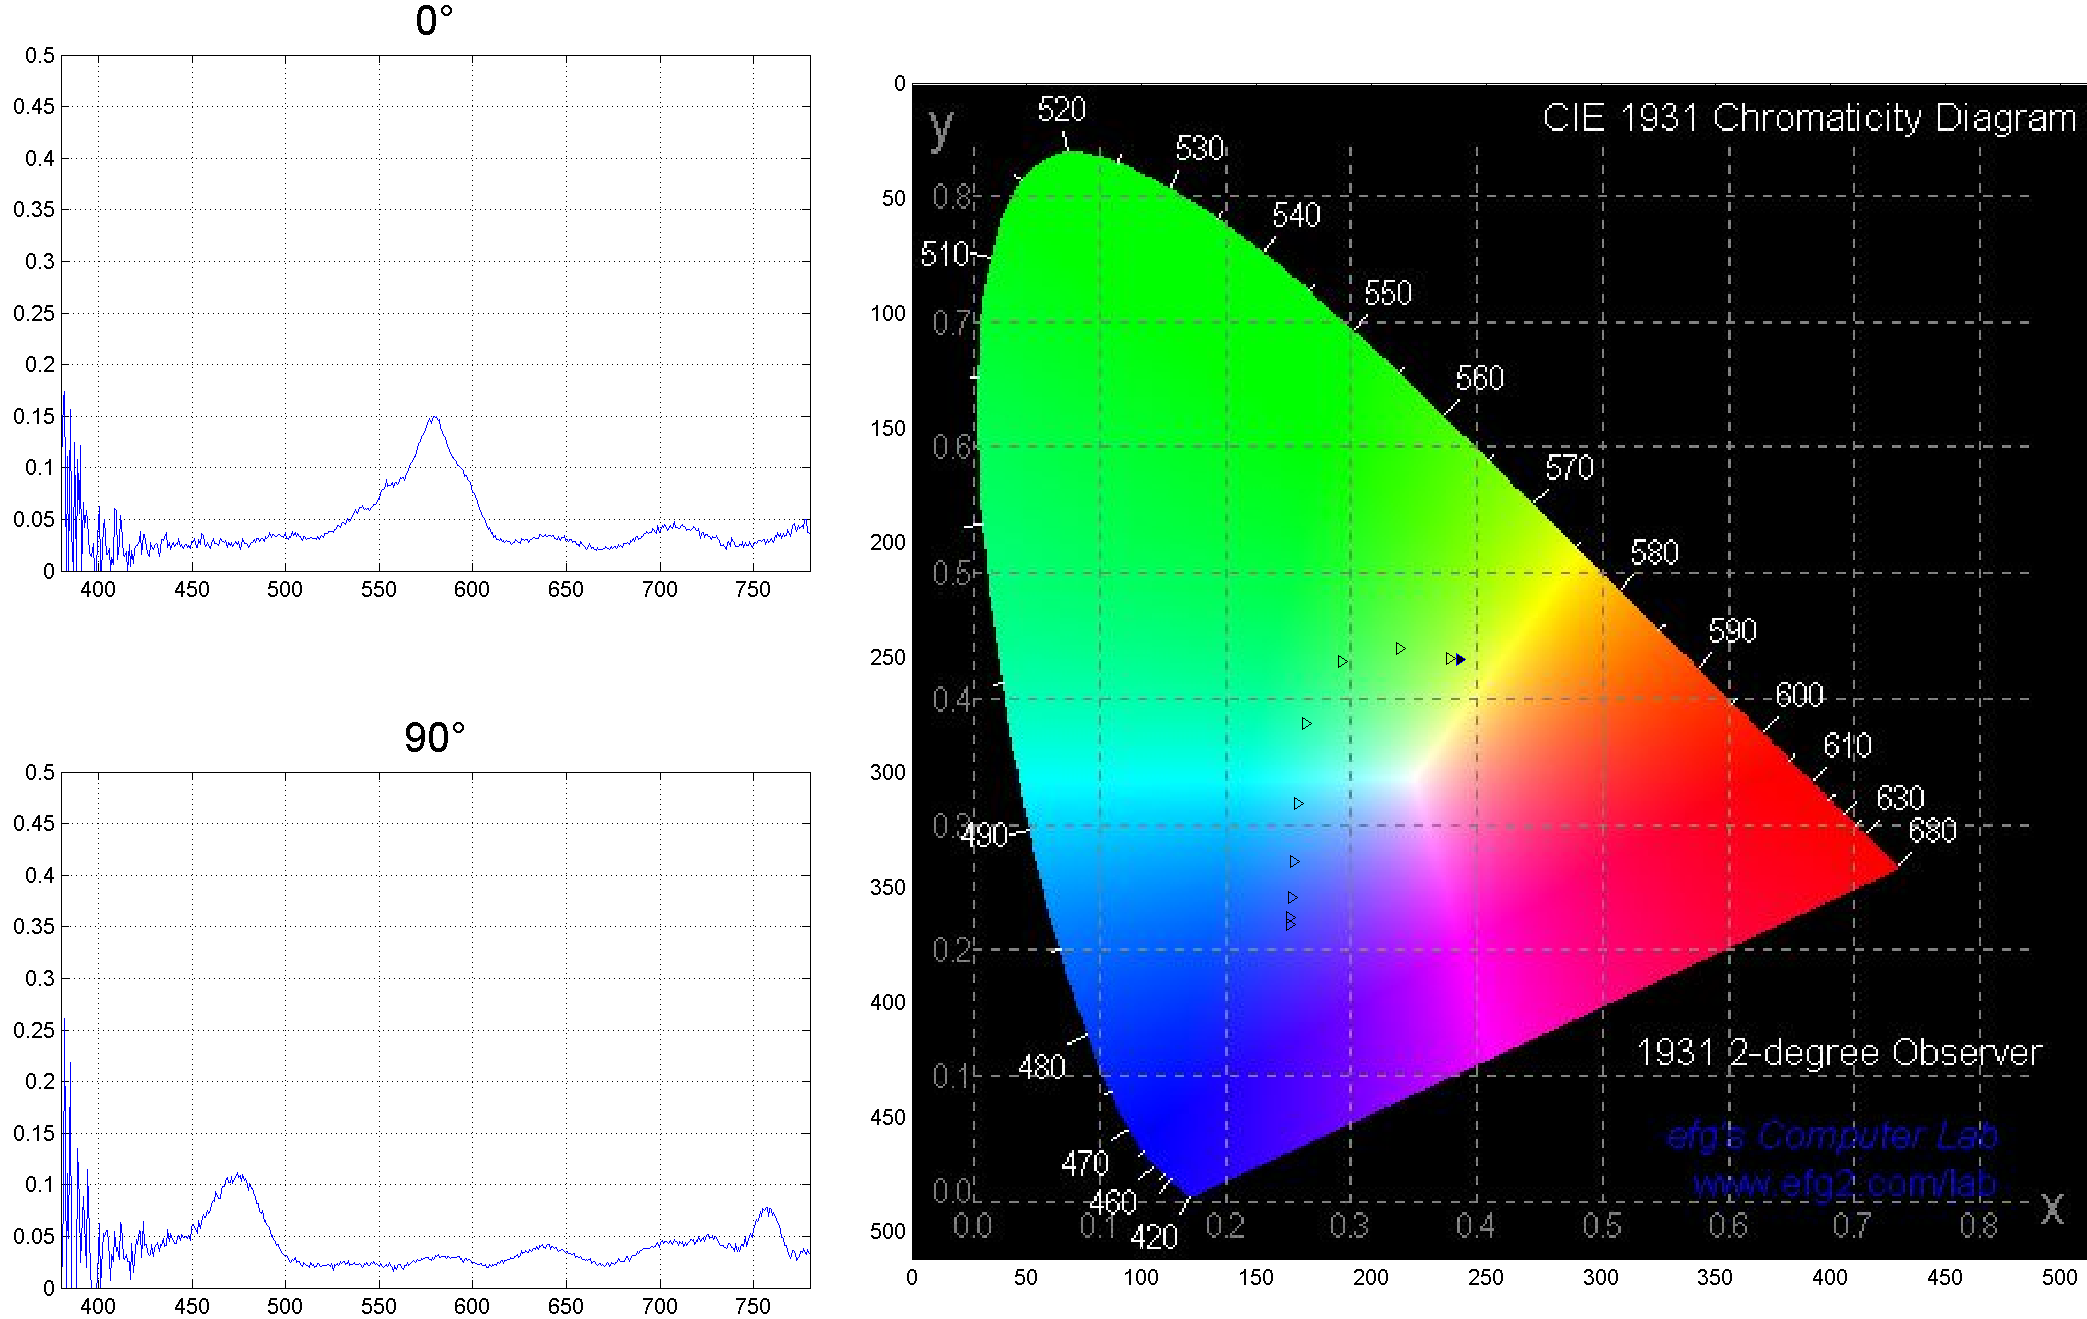This screenshot has height=1319, width=2087.
Task: Click the CIE 1931 Chromaticity Diagram title
Action: (1808, 118)
